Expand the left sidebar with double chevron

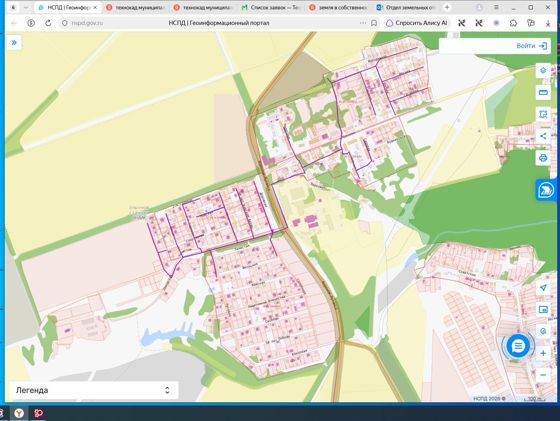pyautogui.click(x=14, y=43)
